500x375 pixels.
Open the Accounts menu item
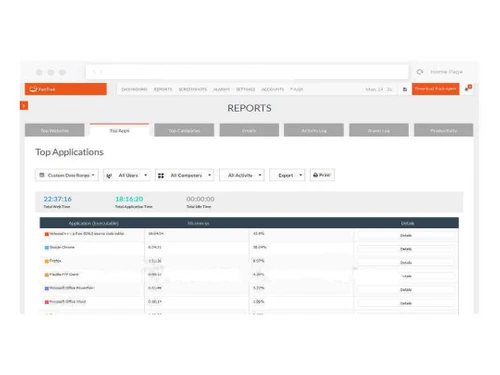pos(273,89)
